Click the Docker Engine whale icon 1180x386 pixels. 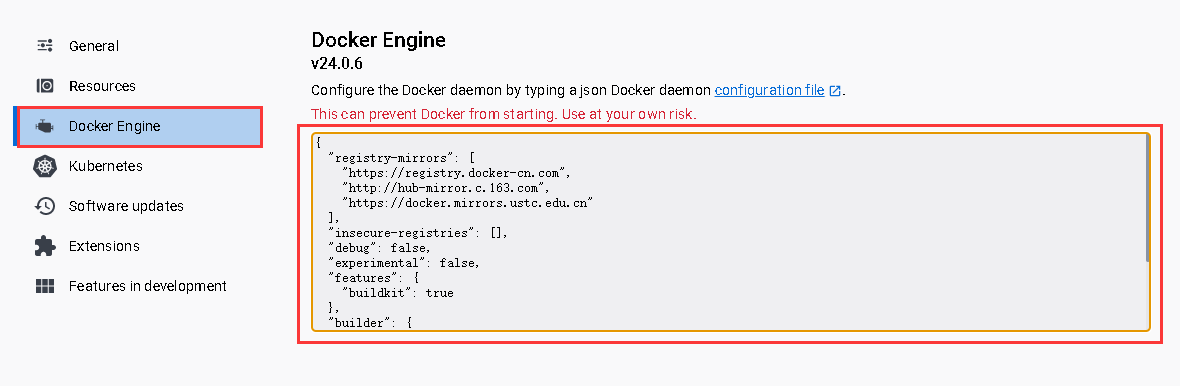(45, 126)
